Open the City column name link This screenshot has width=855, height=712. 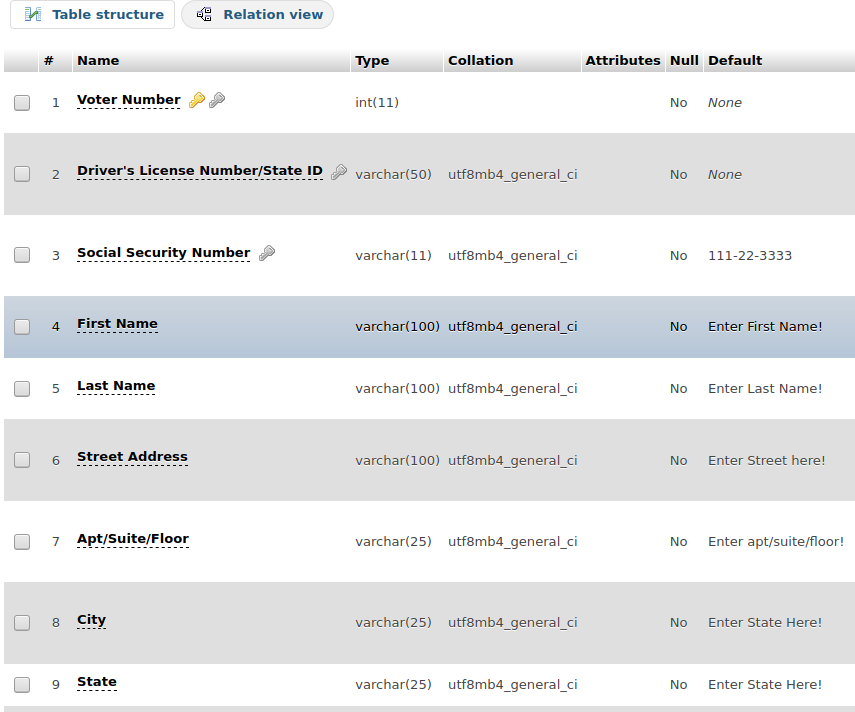[x=91, y=619]
